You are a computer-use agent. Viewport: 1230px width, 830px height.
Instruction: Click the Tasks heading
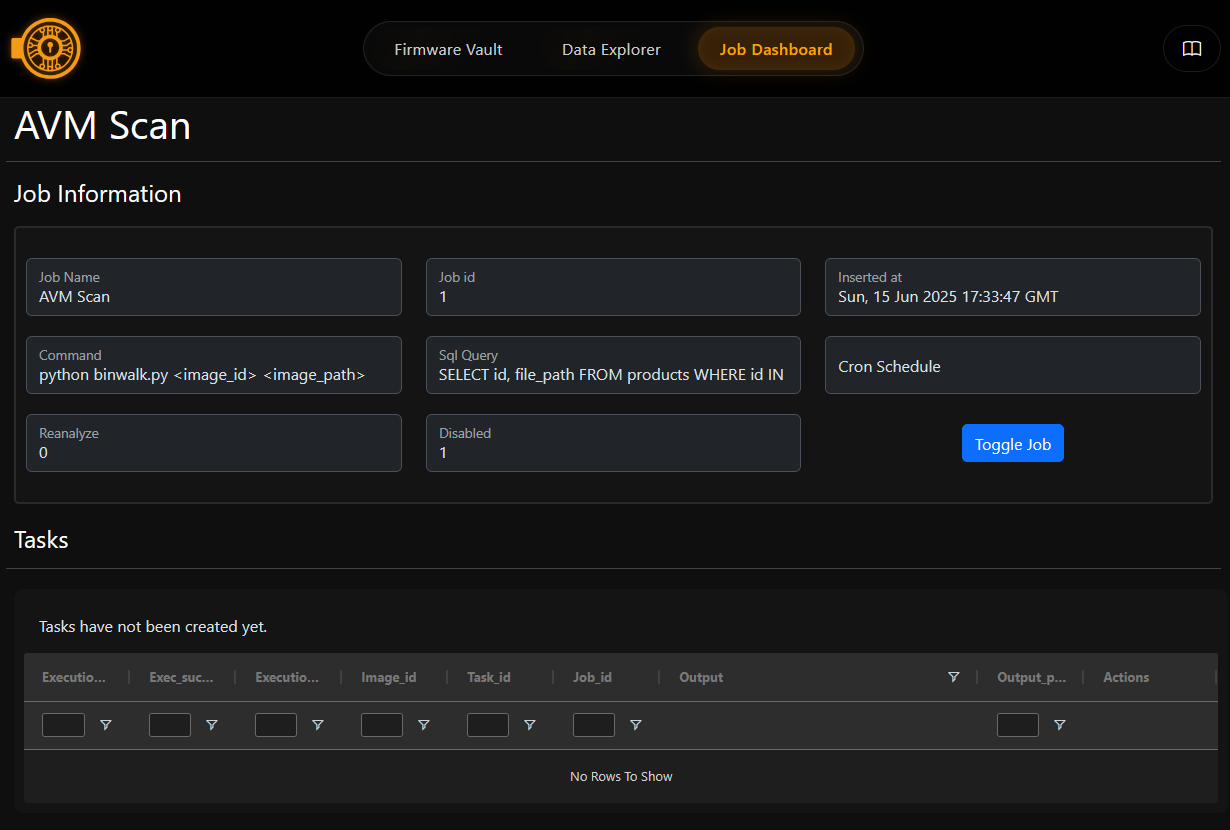tap(41, 540)
